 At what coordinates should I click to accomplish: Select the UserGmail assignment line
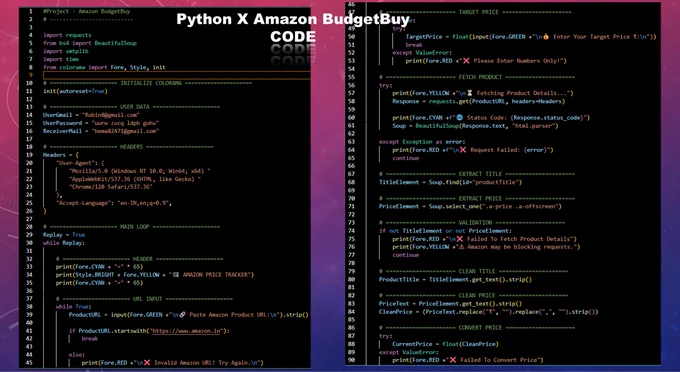(91, 115)
